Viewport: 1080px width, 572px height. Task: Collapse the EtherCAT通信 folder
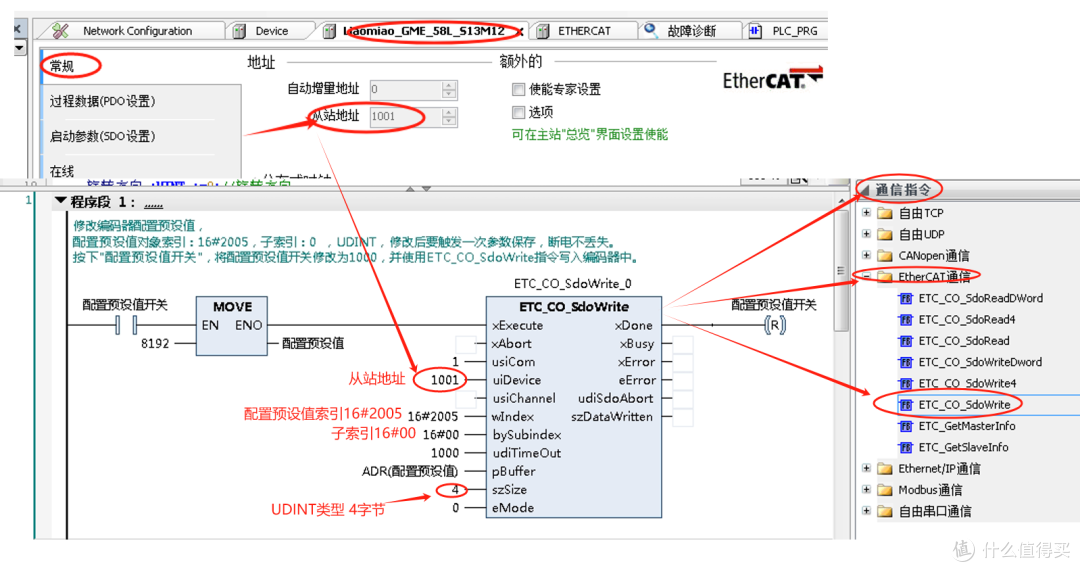coord(866,277)
